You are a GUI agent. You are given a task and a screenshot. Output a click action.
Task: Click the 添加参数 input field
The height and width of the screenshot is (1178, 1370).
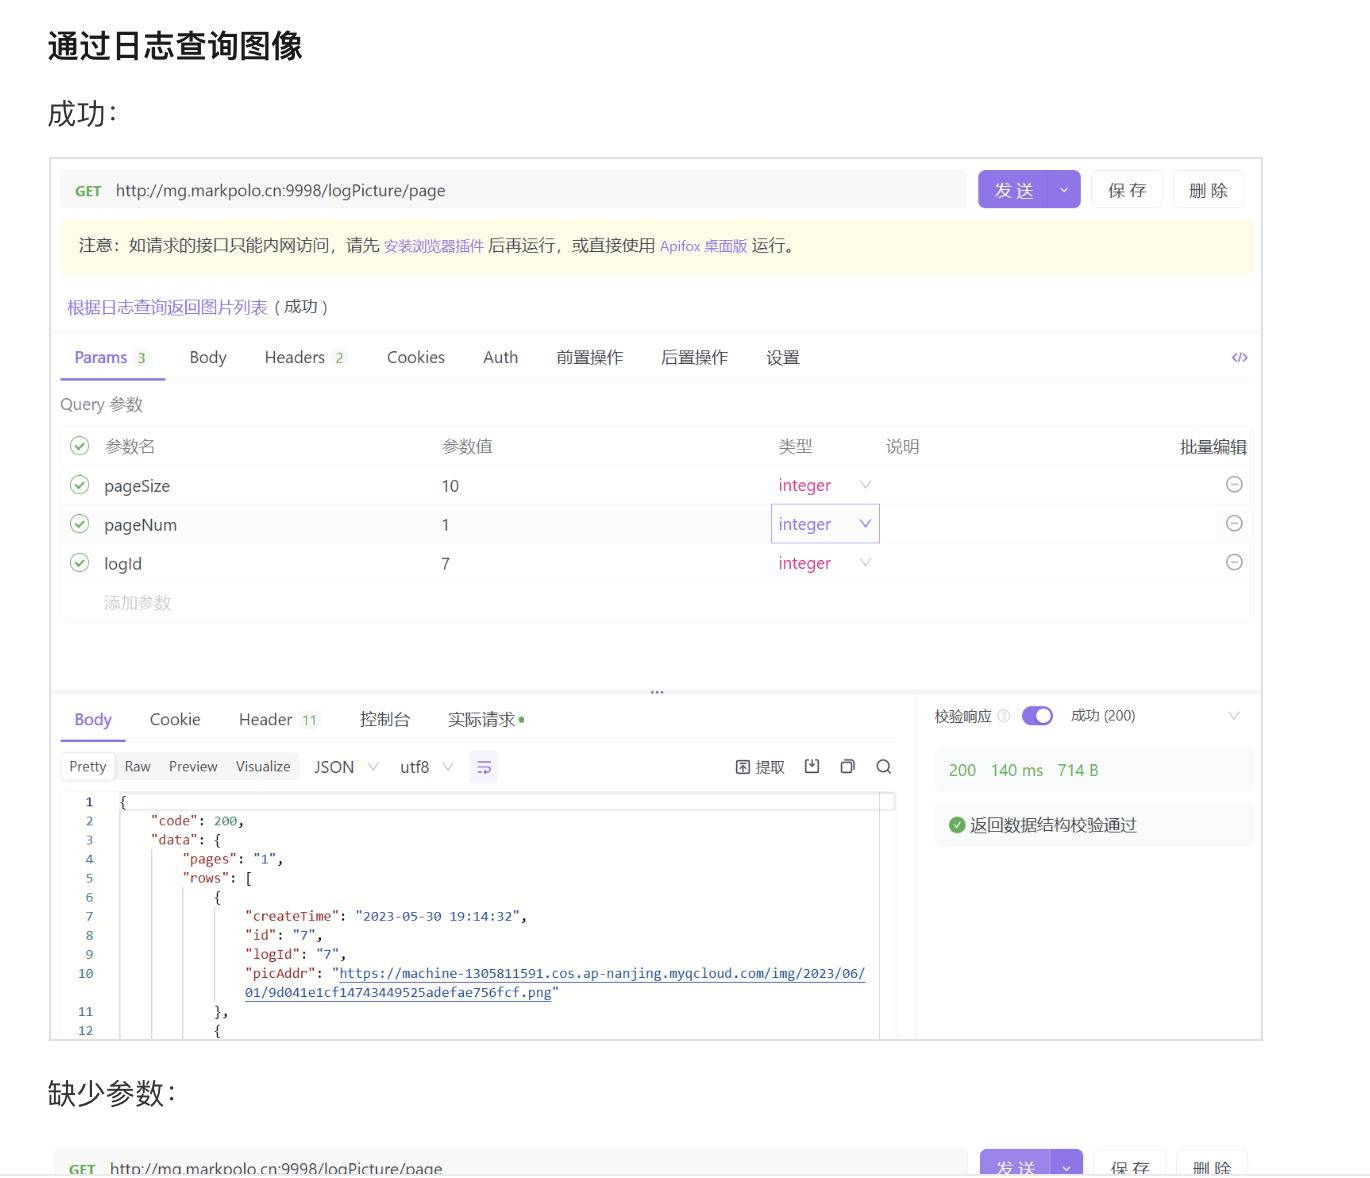tap(138, 603)
